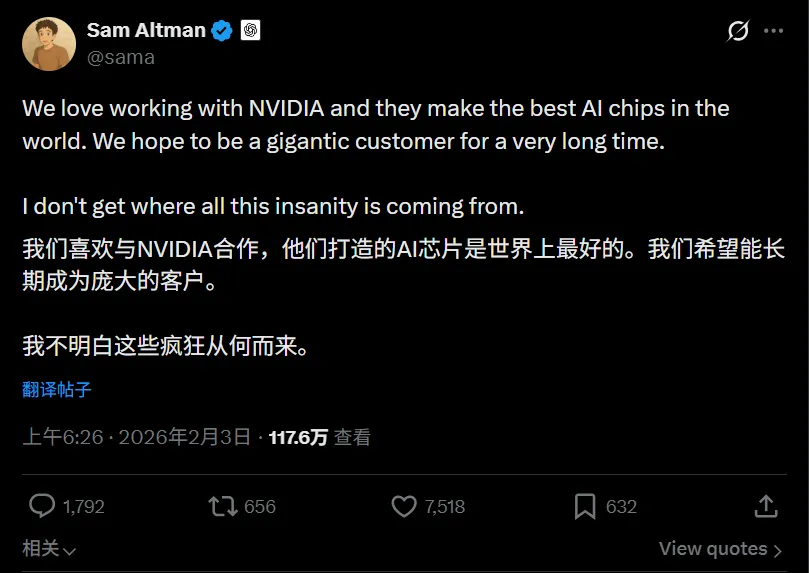Repost this tweet using retweet icon
This screenshot has width=809, height=573.
(x=222, y=507)
